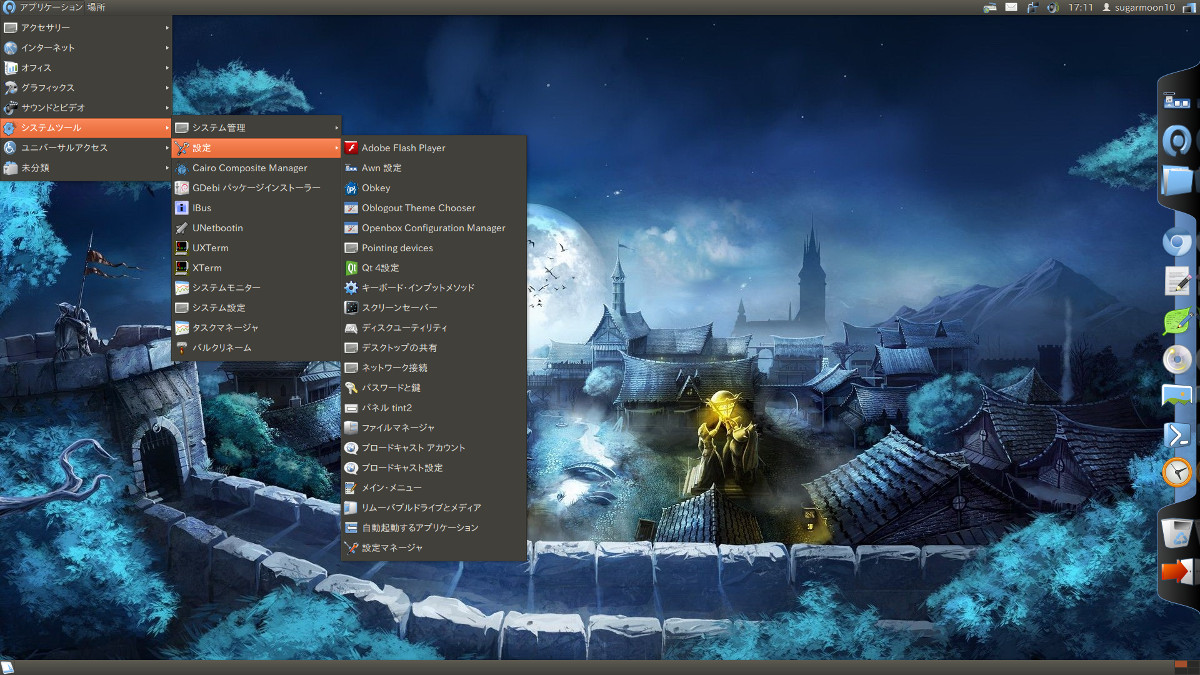This screenshot has height=675, width=1200.
Task: Open バルクリネーム
Action: tap(257, 348)
